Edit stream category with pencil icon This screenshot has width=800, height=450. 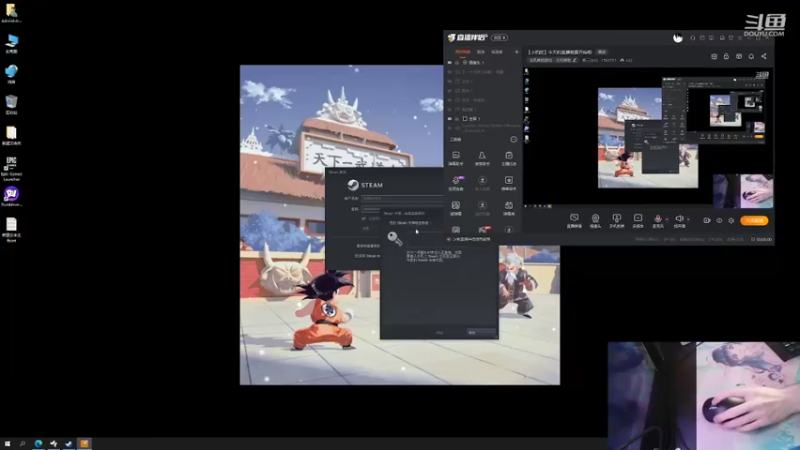tap(574, 60)
